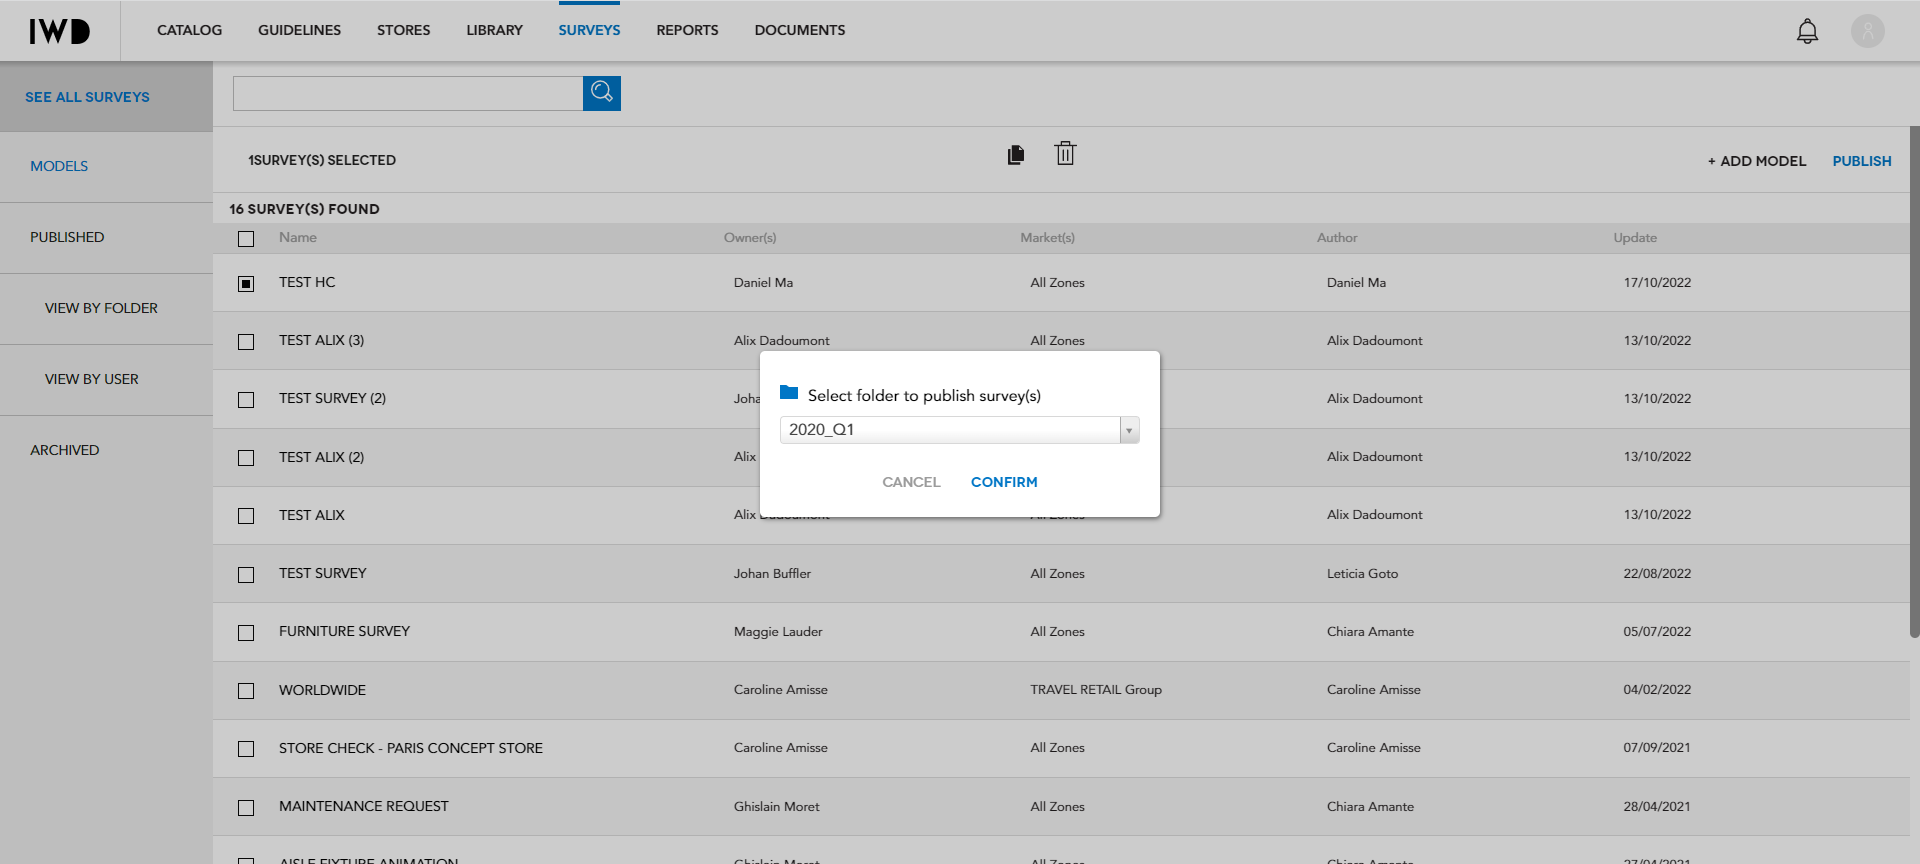Check the TEST ALIX (2) checkbox
Viewport: 1920px width, 864px height.
(x=246, y=458)
